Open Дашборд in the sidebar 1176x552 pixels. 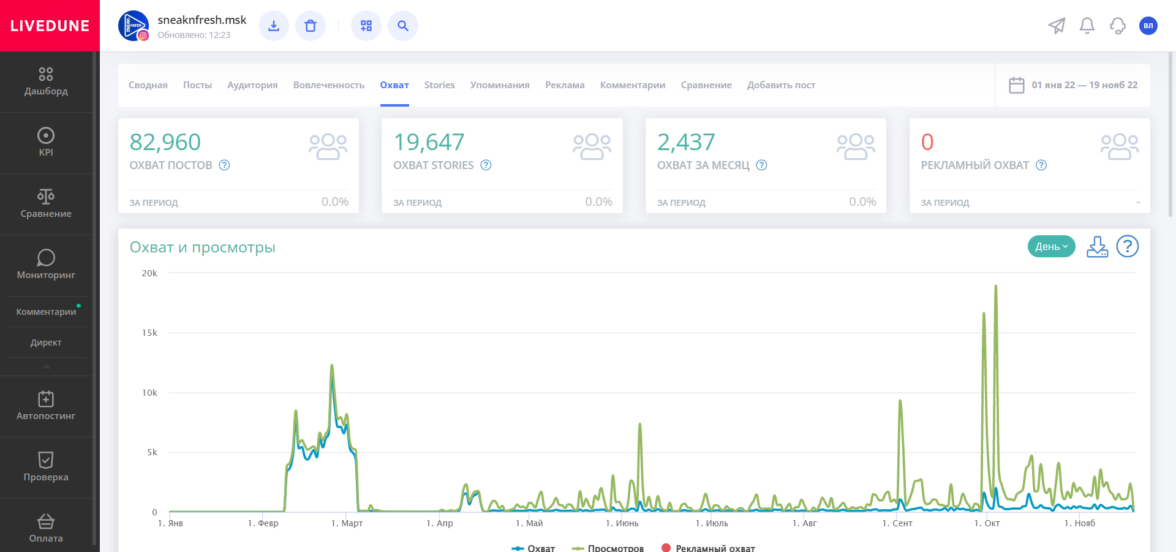tap(46, 81)
